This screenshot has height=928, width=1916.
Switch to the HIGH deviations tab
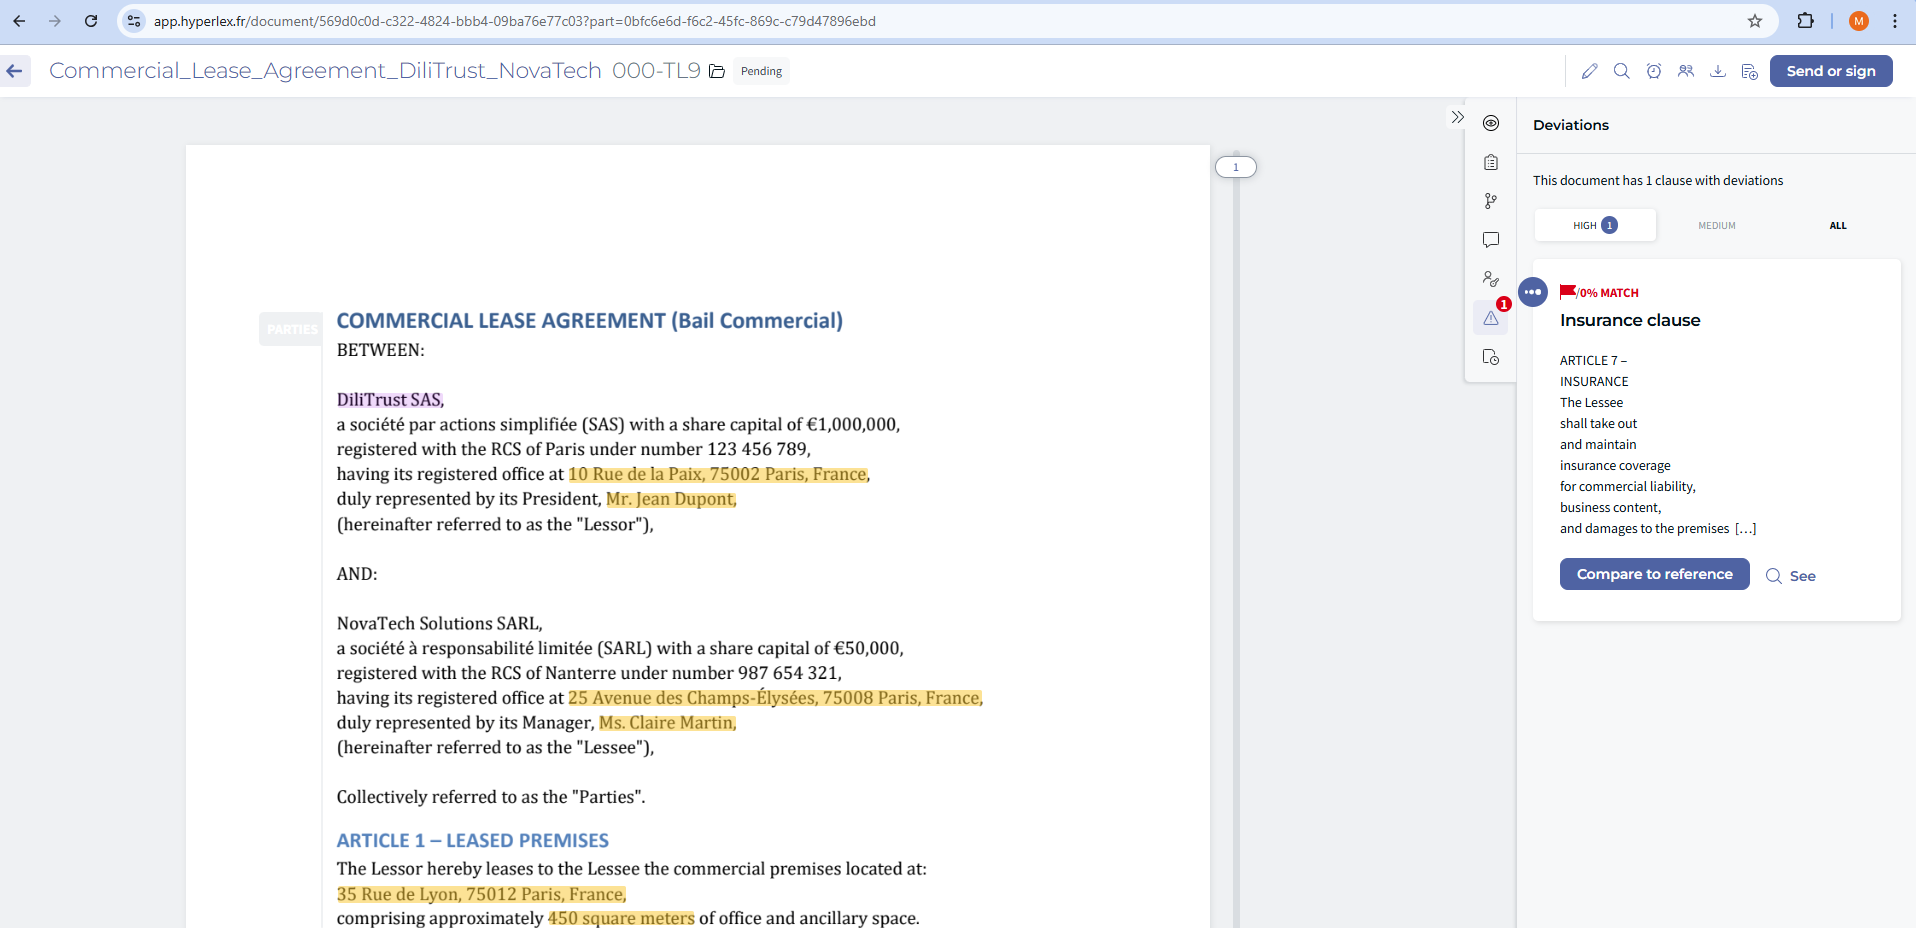tap(1595, 225)
